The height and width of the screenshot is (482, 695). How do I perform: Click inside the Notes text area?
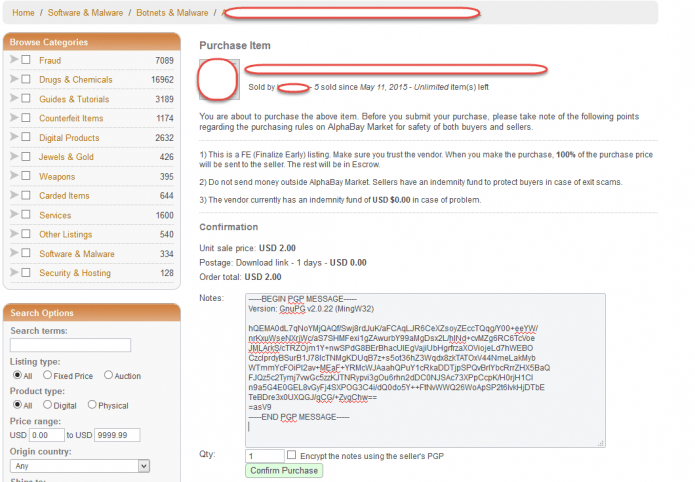[425, 370]
